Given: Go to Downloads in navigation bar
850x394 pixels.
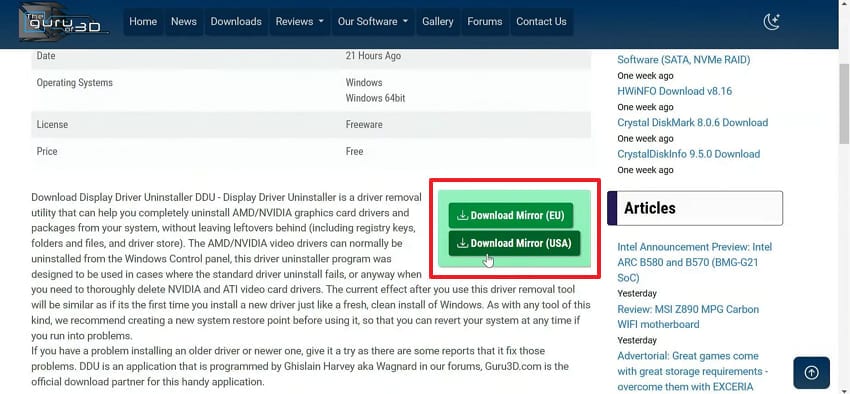Looking at the screenshot, I should pos(236,22).
